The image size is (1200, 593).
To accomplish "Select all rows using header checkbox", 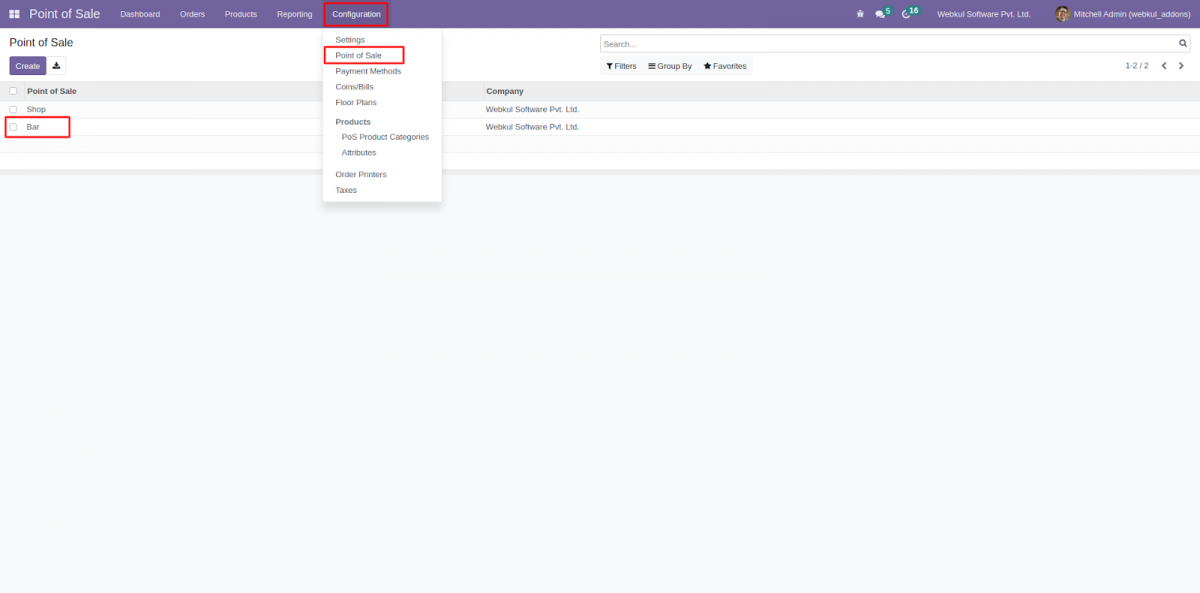I will tap(13, 91).
